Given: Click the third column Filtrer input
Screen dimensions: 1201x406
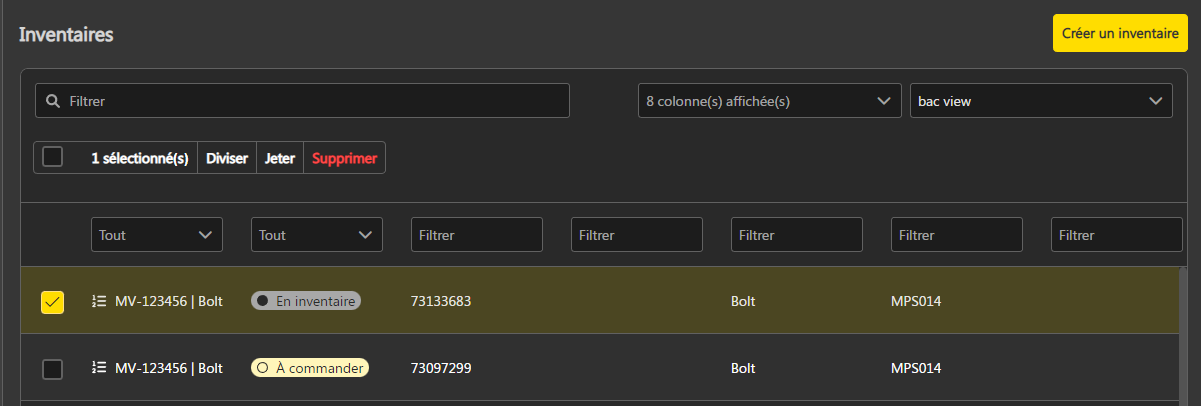Looking at the screenshot, I should point(476,235).
